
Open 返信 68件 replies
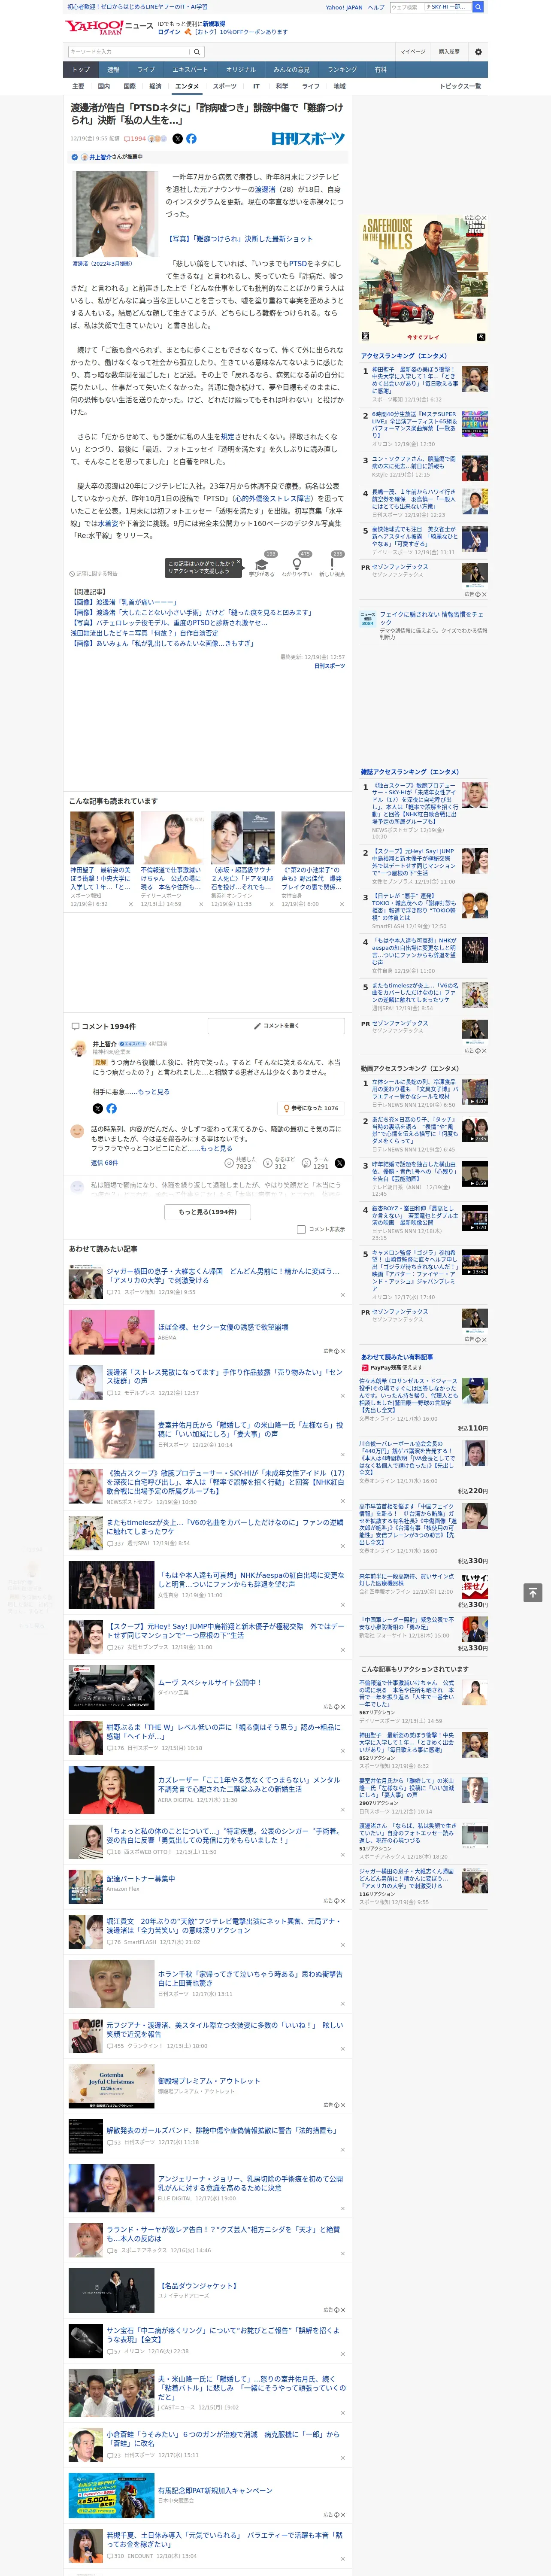[x=104, y=1163]
